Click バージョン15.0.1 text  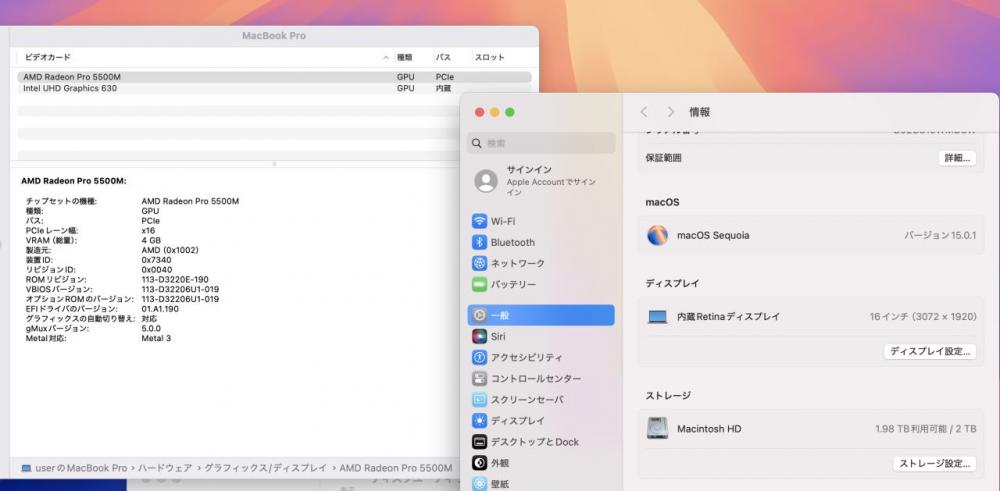(940, 235)
